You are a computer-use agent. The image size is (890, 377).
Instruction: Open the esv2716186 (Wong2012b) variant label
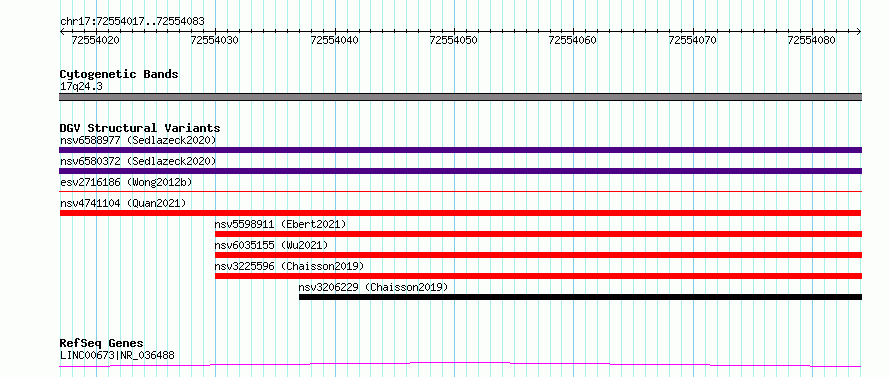126,182
